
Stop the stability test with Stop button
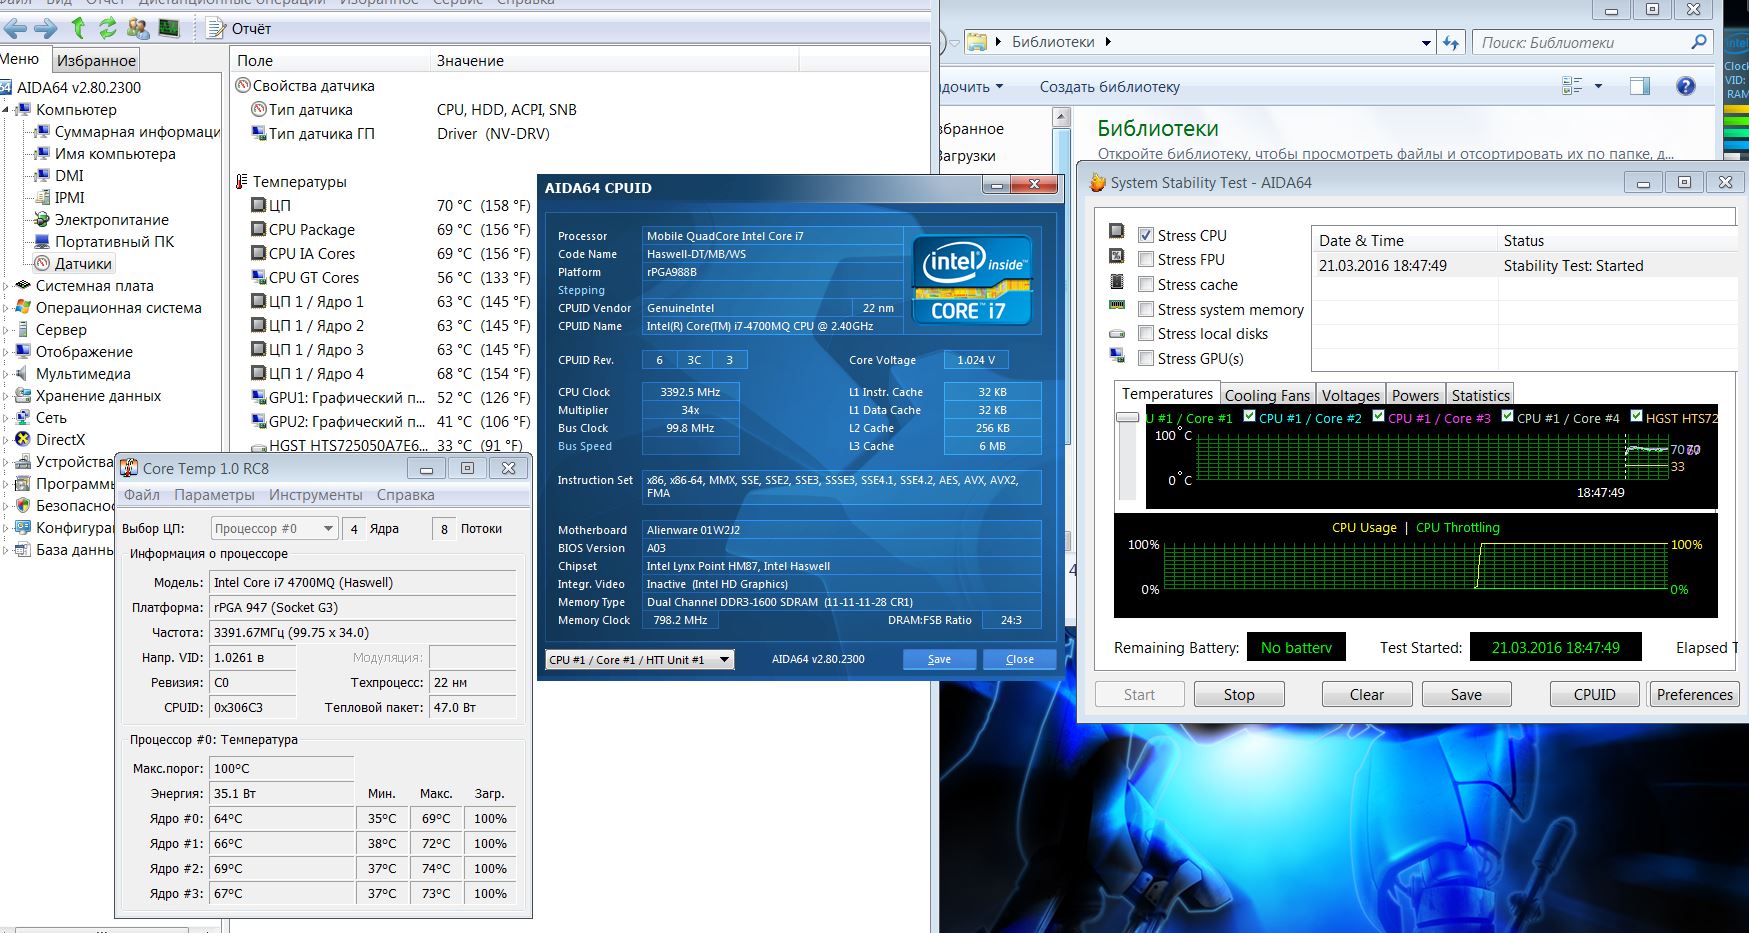click(1239, 694)
